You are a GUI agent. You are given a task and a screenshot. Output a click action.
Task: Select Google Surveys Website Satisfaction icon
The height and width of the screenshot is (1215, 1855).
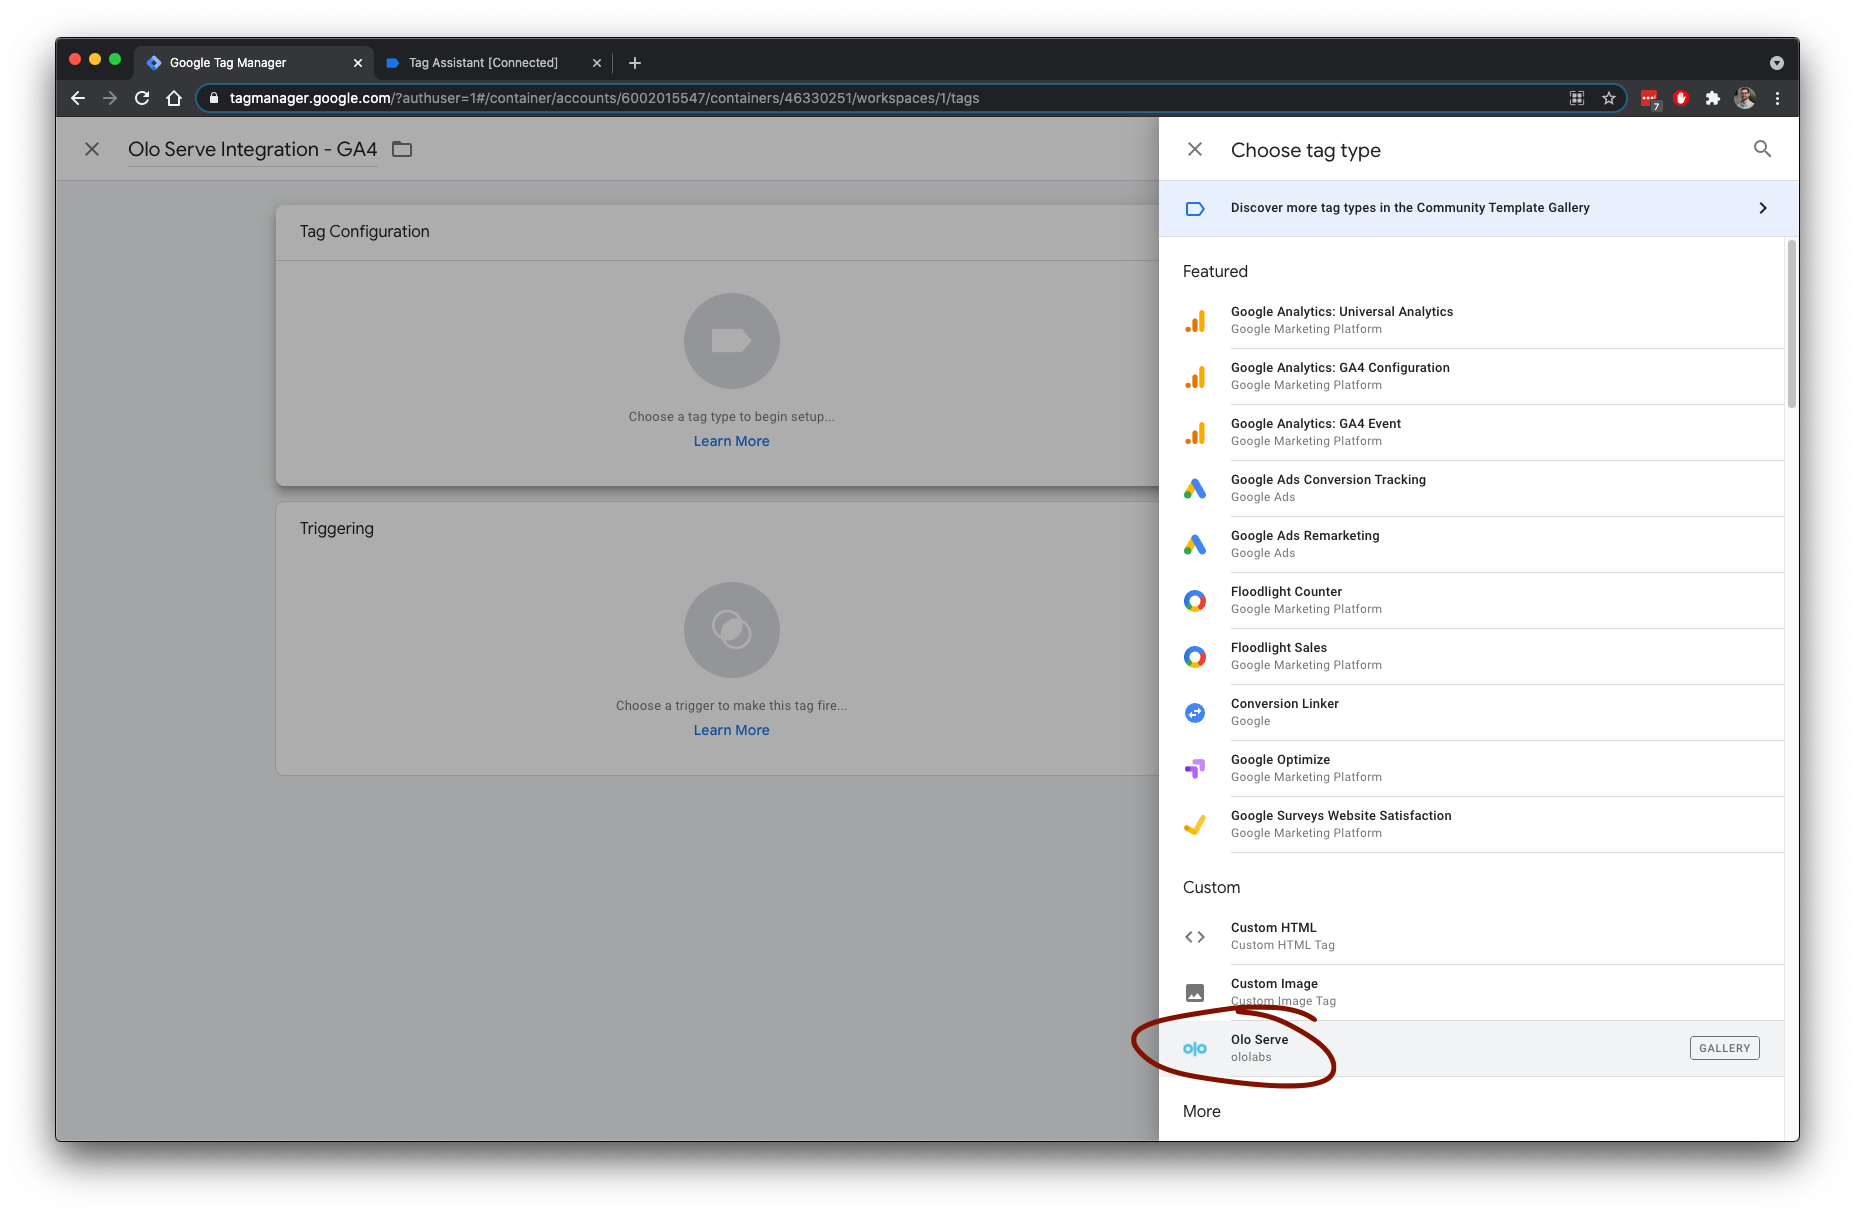pyautogui.click(x=1195, y=825)
